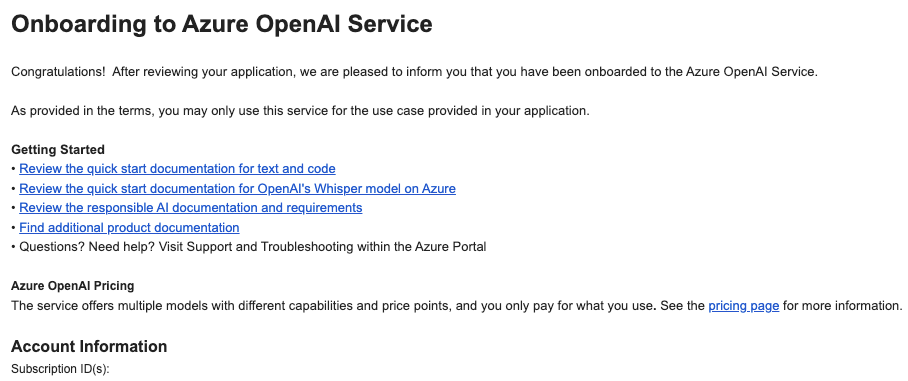The height and width of the screenshot is (381, 908).
Task: Follow the Find additional product documentation link
Action: coord(129,228)
